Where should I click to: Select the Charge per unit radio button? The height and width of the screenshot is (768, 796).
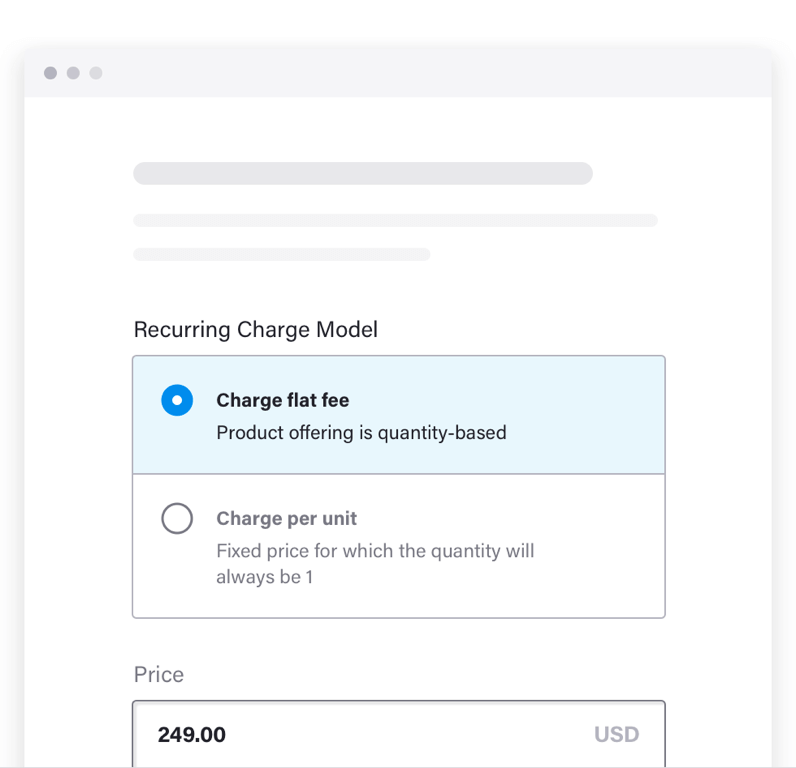(x=177, y=518)
